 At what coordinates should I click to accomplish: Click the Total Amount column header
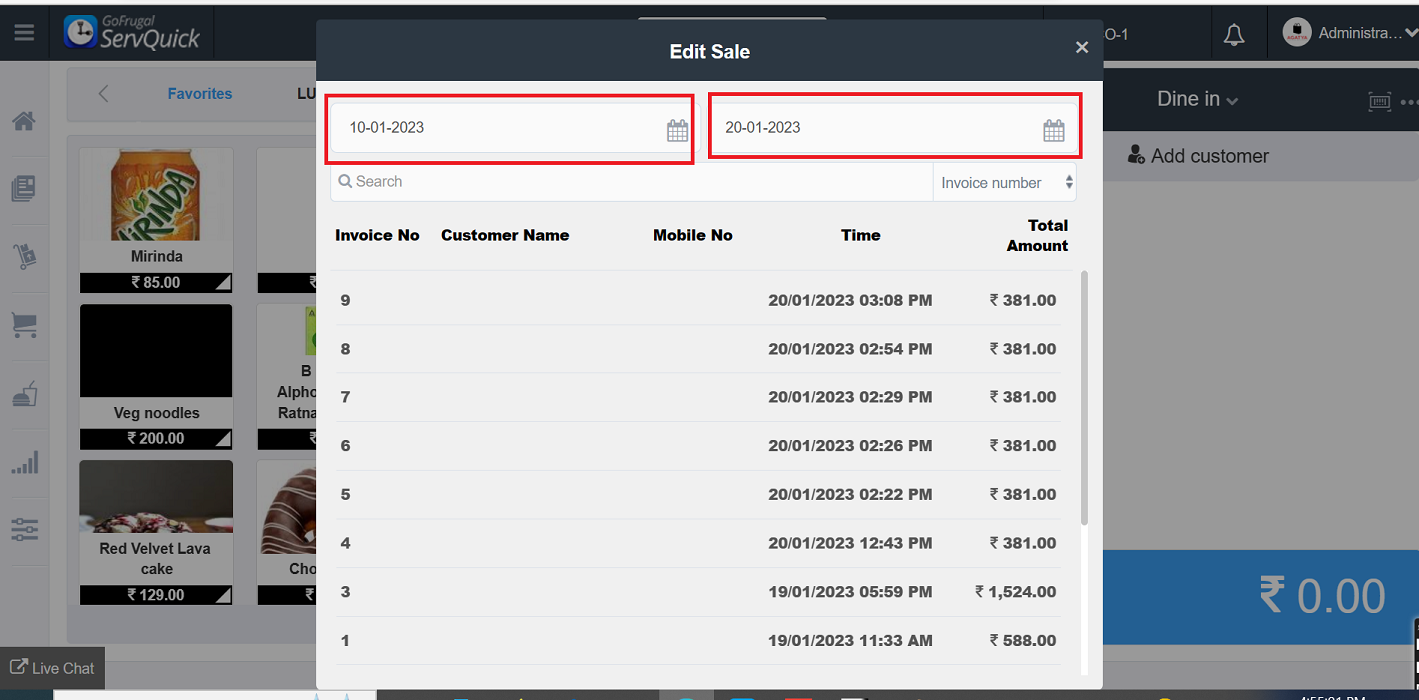click(x=1037, y=235)
